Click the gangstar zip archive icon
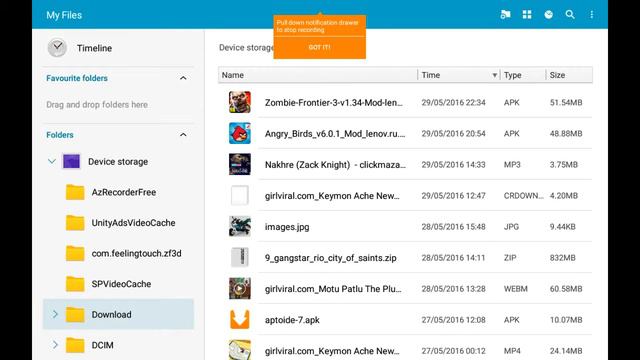The image size is (640, 360). coord(240,257)
